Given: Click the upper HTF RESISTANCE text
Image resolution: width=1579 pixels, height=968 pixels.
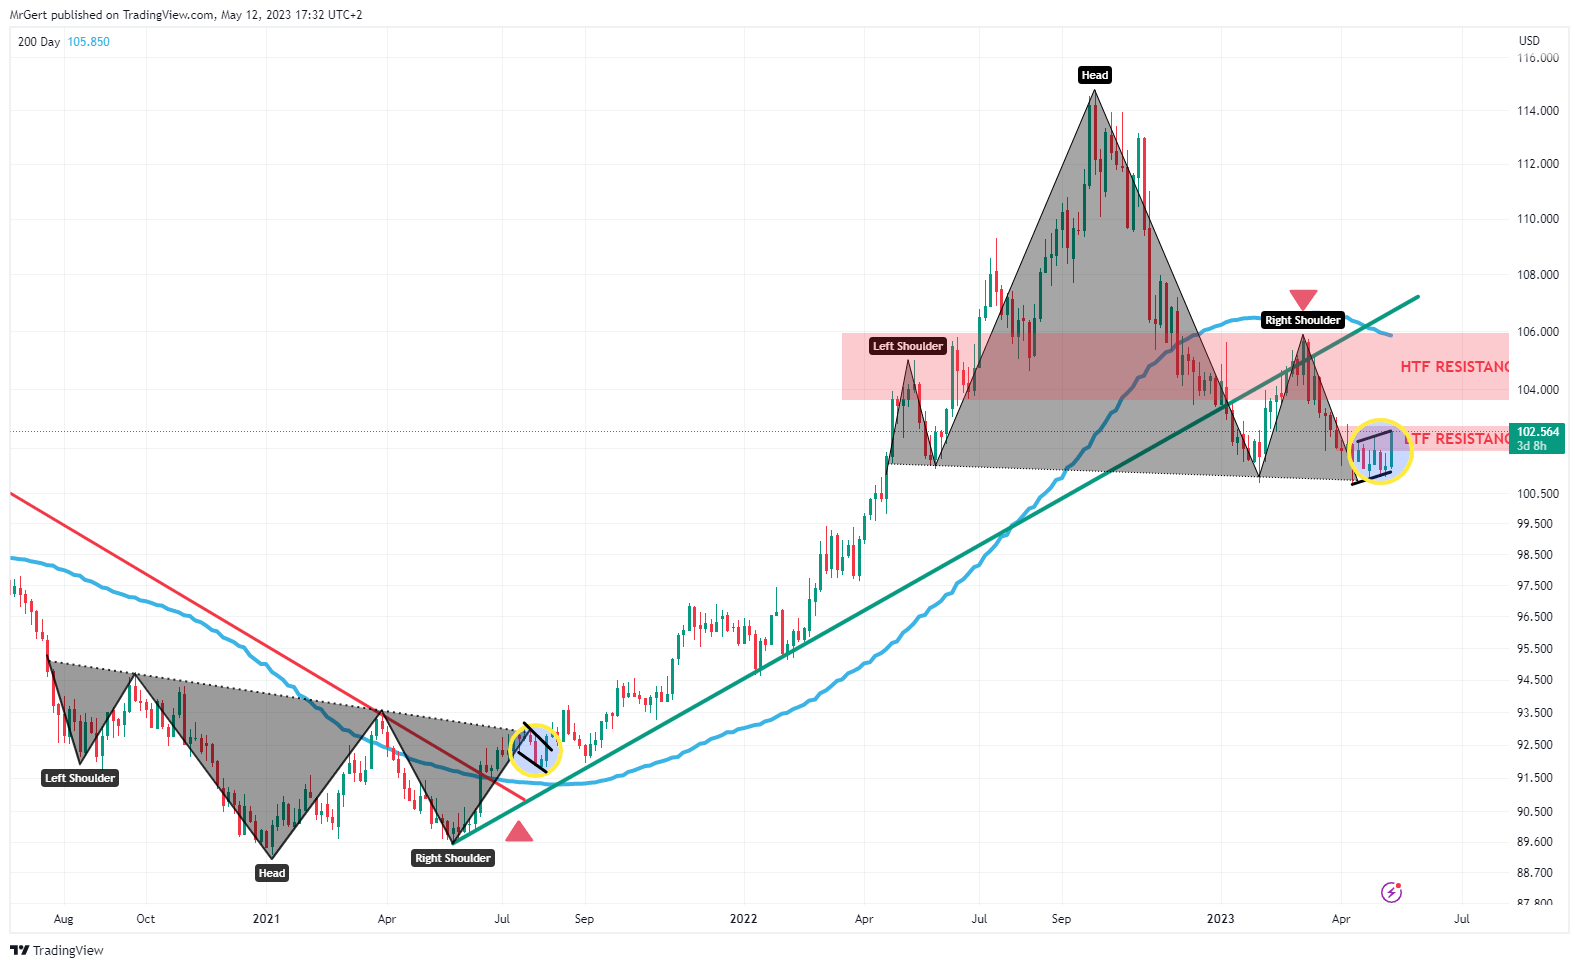Looking at the screenshot, I should tap(1455, 367).
